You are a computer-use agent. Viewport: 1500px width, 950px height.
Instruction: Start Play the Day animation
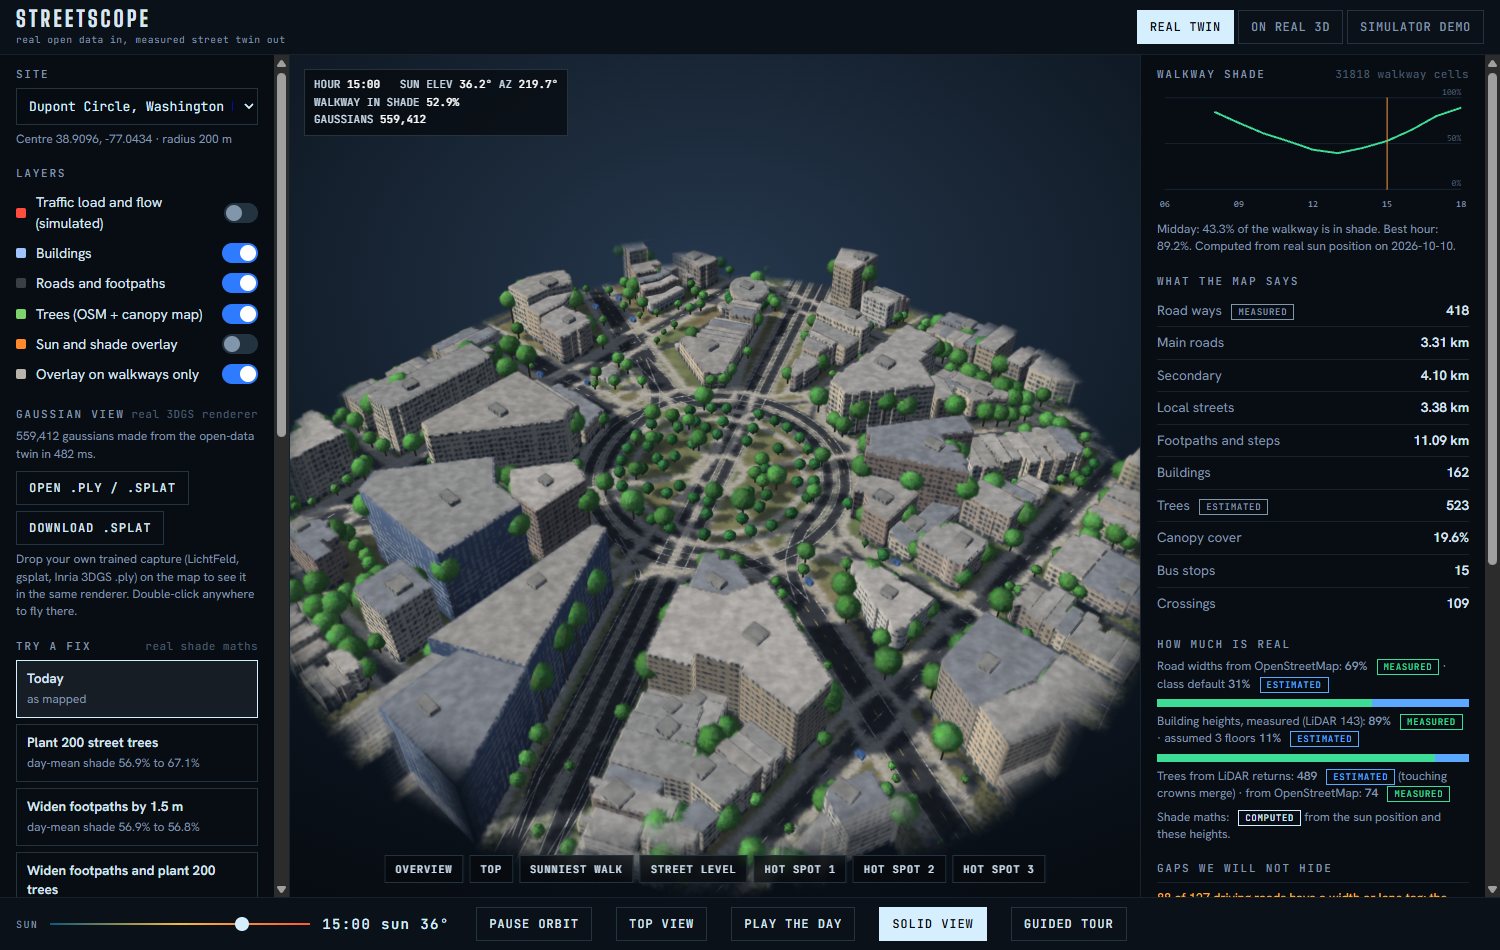(x=793, y=924)
